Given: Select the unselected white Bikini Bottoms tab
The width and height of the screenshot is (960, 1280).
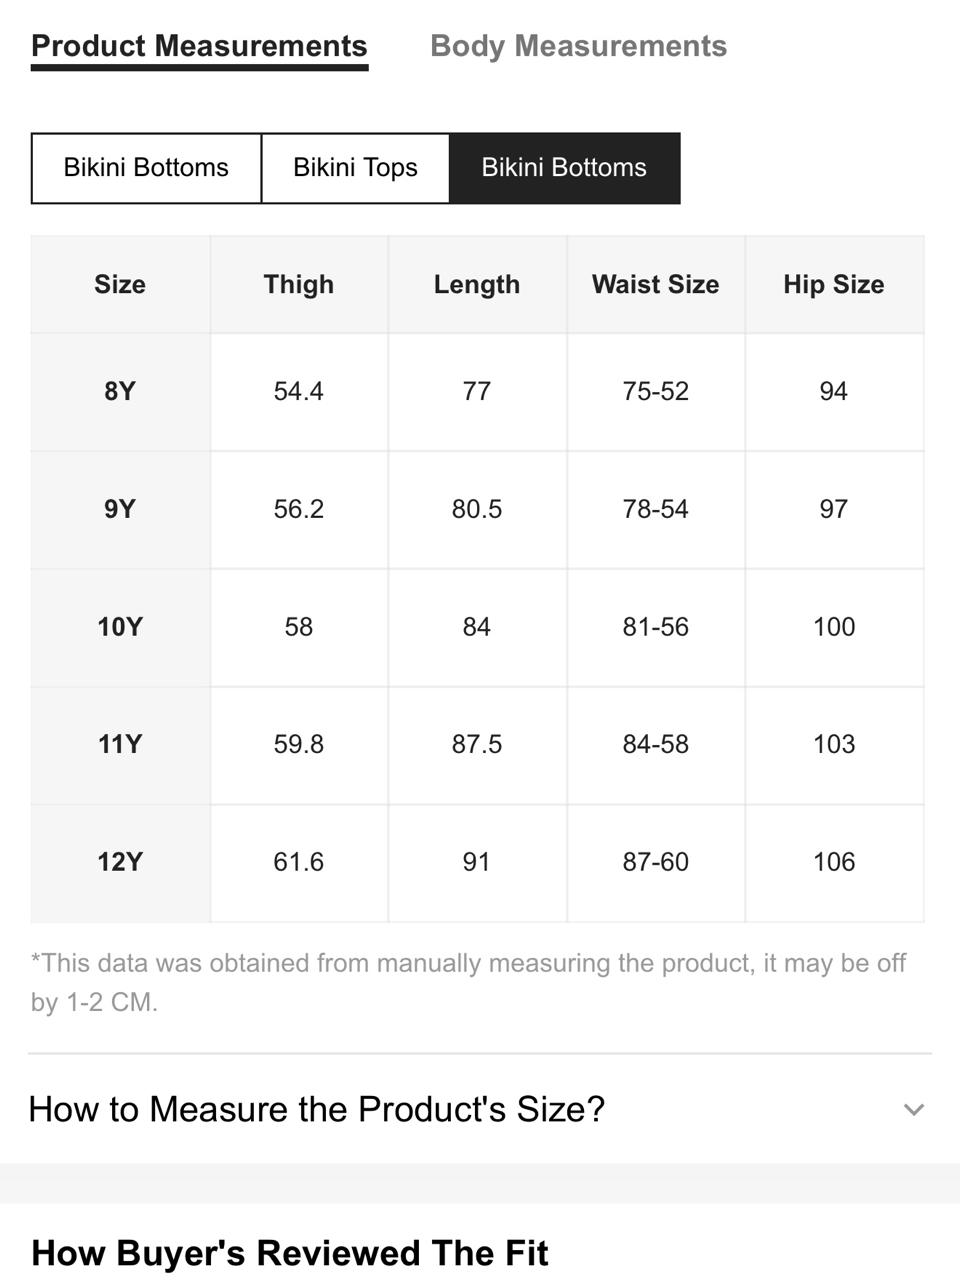Looking at the screenshot, I should [x=146, y=168].
